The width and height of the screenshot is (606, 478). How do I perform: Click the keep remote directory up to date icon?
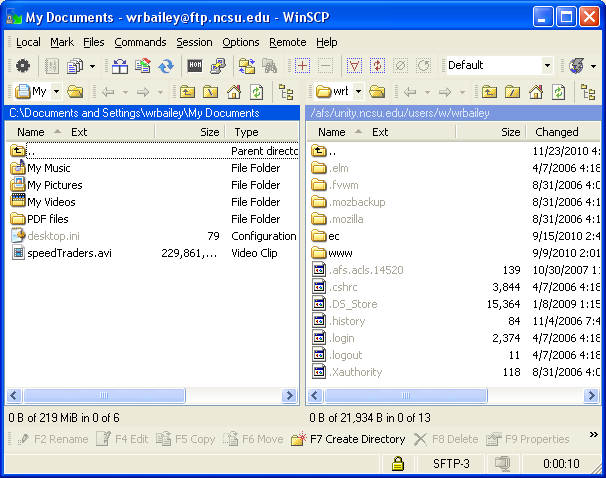143,66
